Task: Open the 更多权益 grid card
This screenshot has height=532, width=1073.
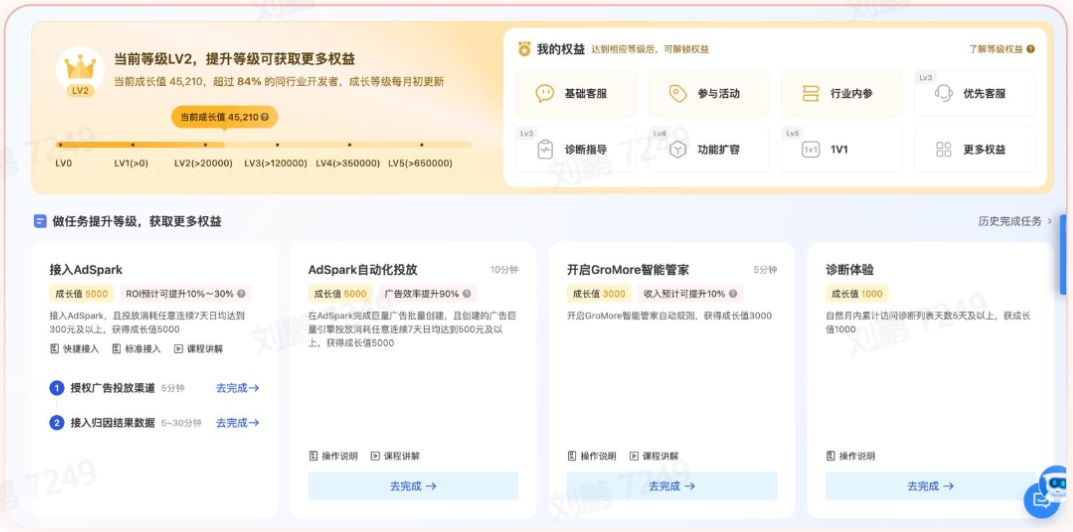Action: (x=974, y=149)
